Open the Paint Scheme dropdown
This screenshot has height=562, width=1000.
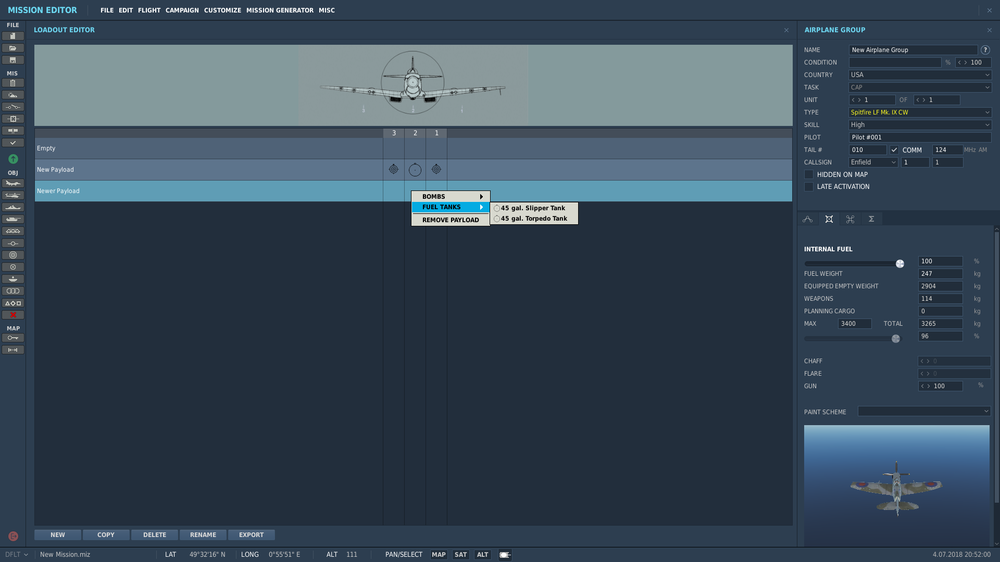(923, 411)
